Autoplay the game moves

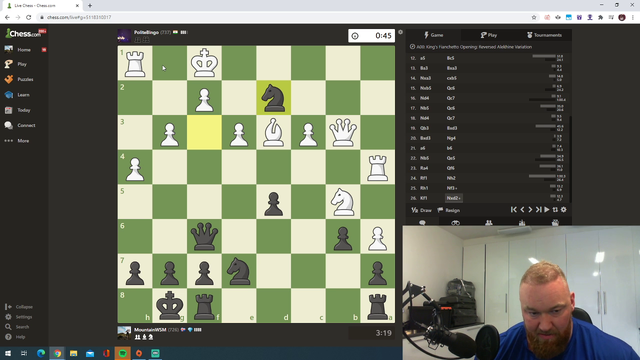coord(547,210)
